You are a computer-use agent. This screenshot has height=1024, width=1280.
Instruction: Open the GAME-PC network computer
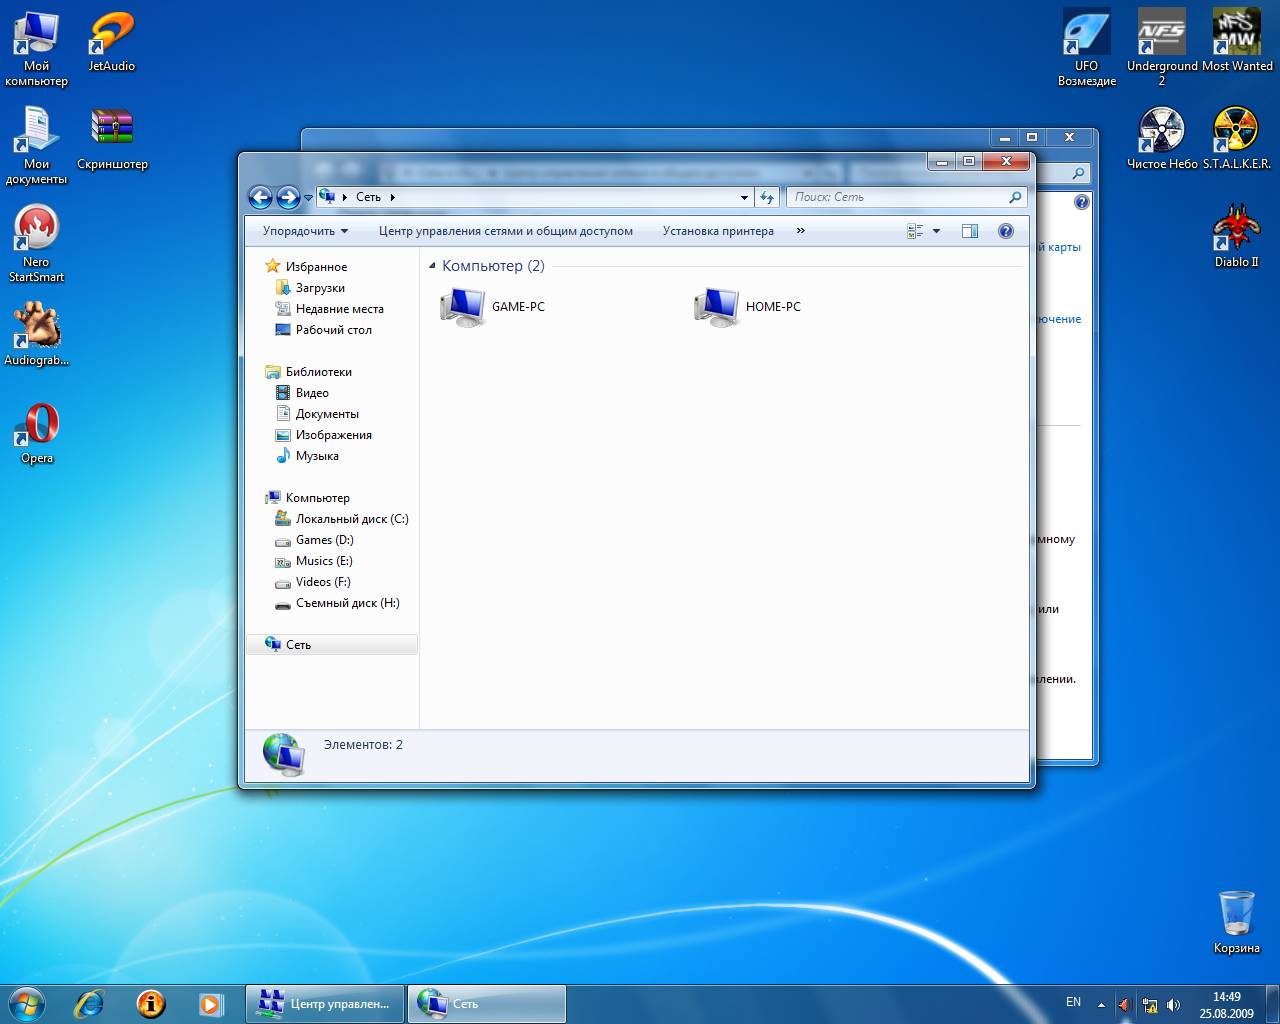493,307
